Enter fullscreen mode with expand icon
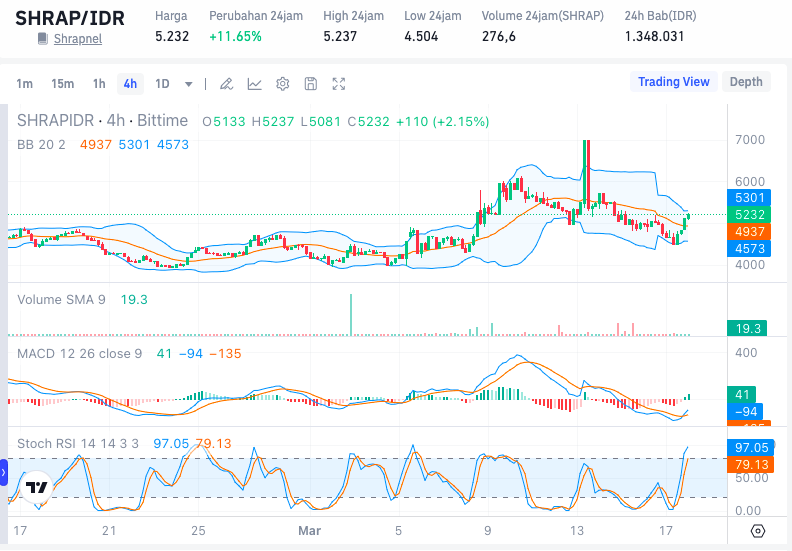The image size is (792, 551). (x=339, y=84)
